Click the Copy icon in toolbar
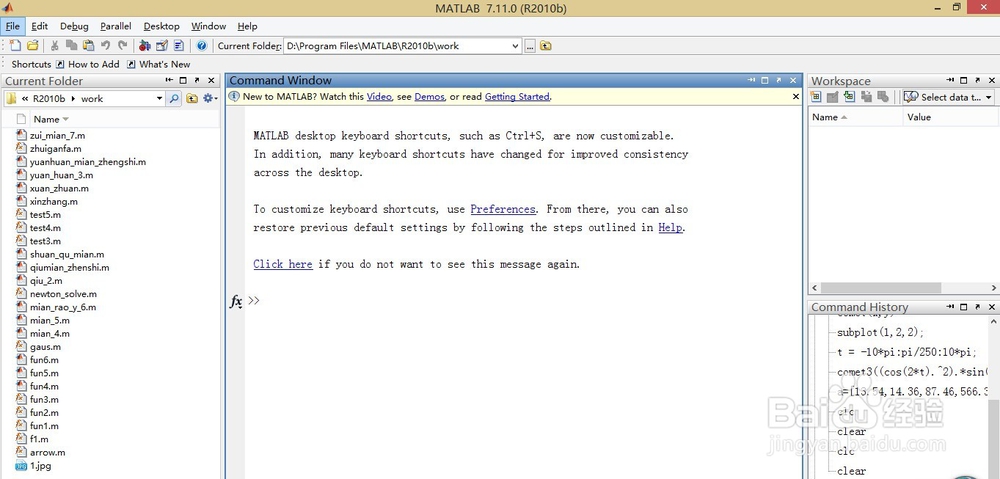The height and width of the screenshot is (479, 1000). coord(71,45)
